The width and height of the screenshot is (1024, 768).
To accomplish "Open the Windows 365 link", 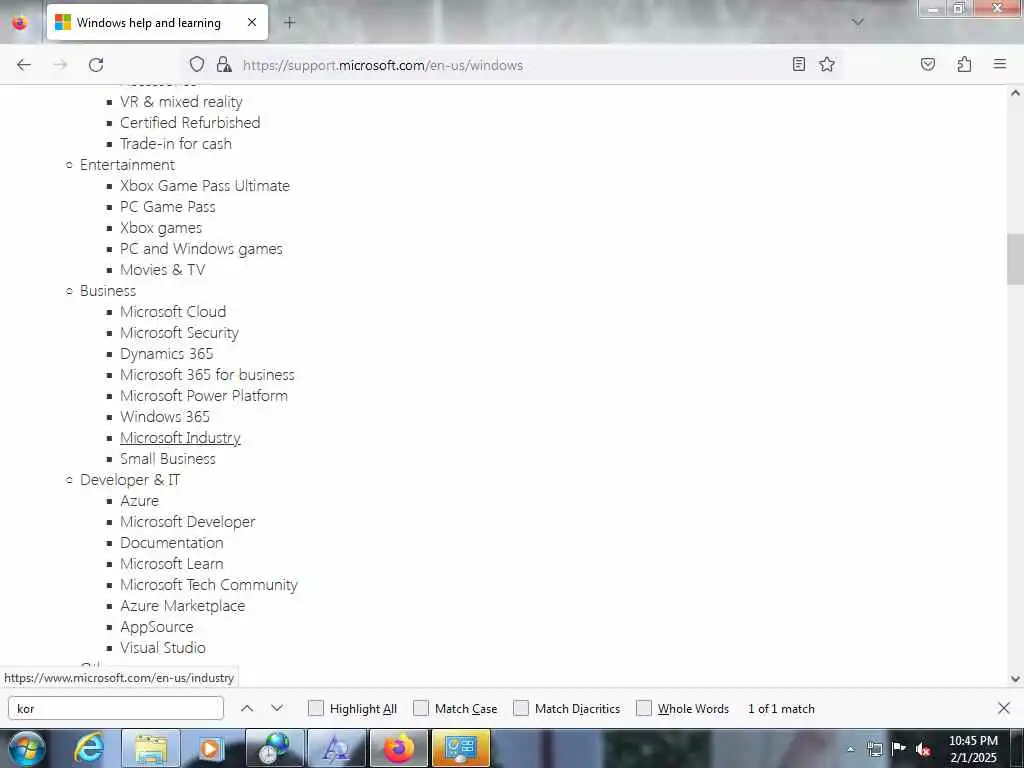I will pos(165,417).
